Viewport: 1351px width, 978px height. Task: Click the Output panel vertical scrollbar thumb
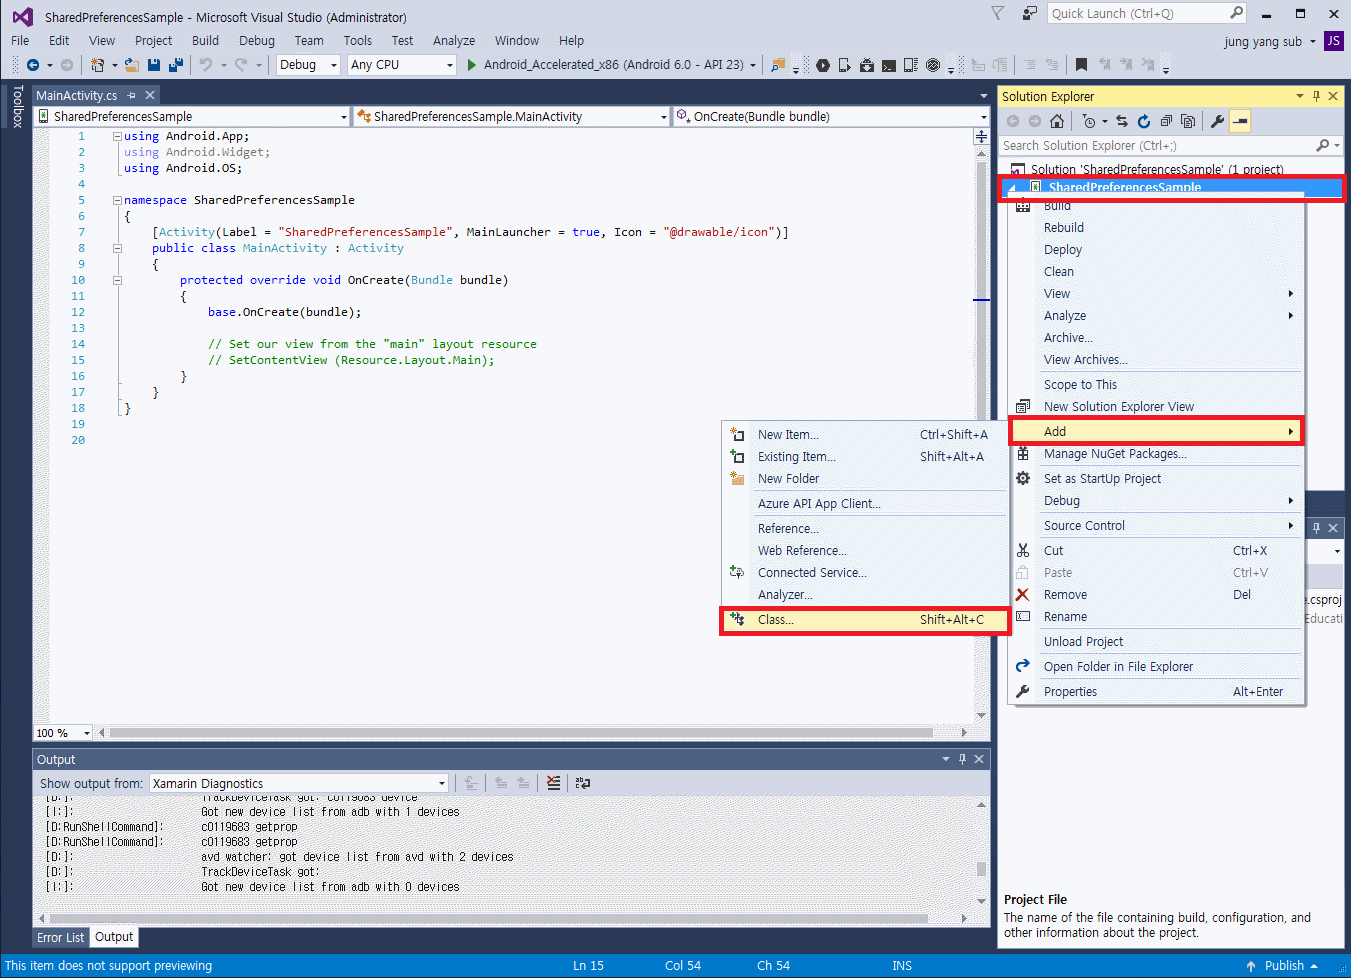[x=981, y=869]
